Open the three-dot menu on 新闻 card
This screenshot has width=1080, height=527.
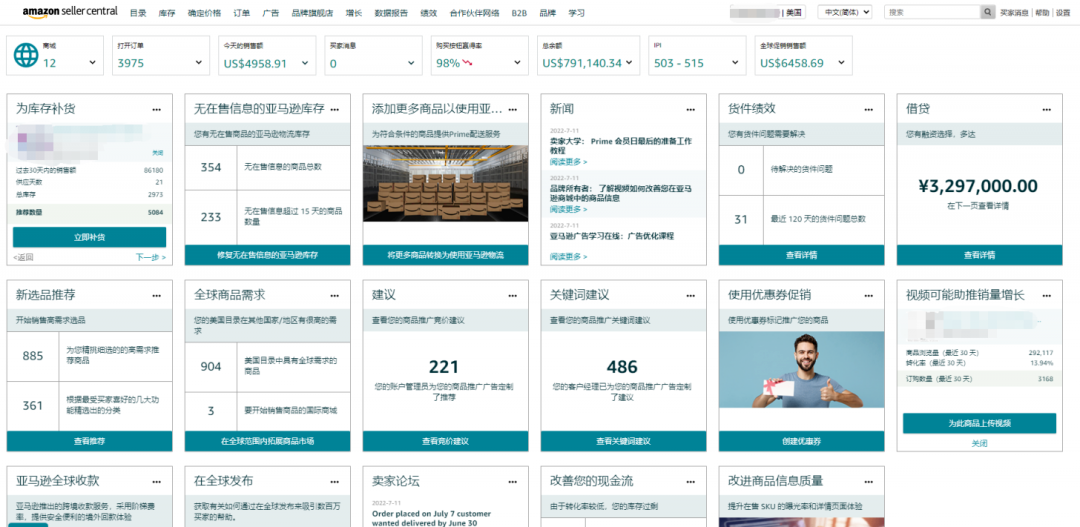(690, 109)
